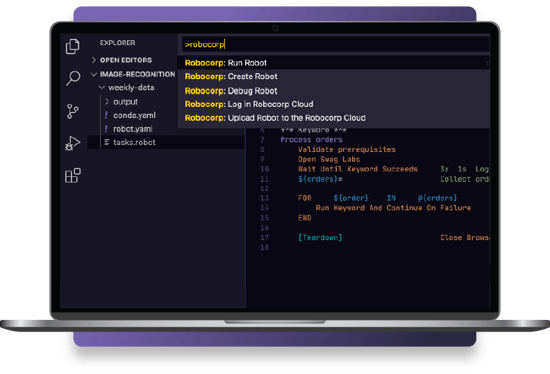Open the Source Control branch icon
Viewport: 550px width, 374px height.
[73, 111]
